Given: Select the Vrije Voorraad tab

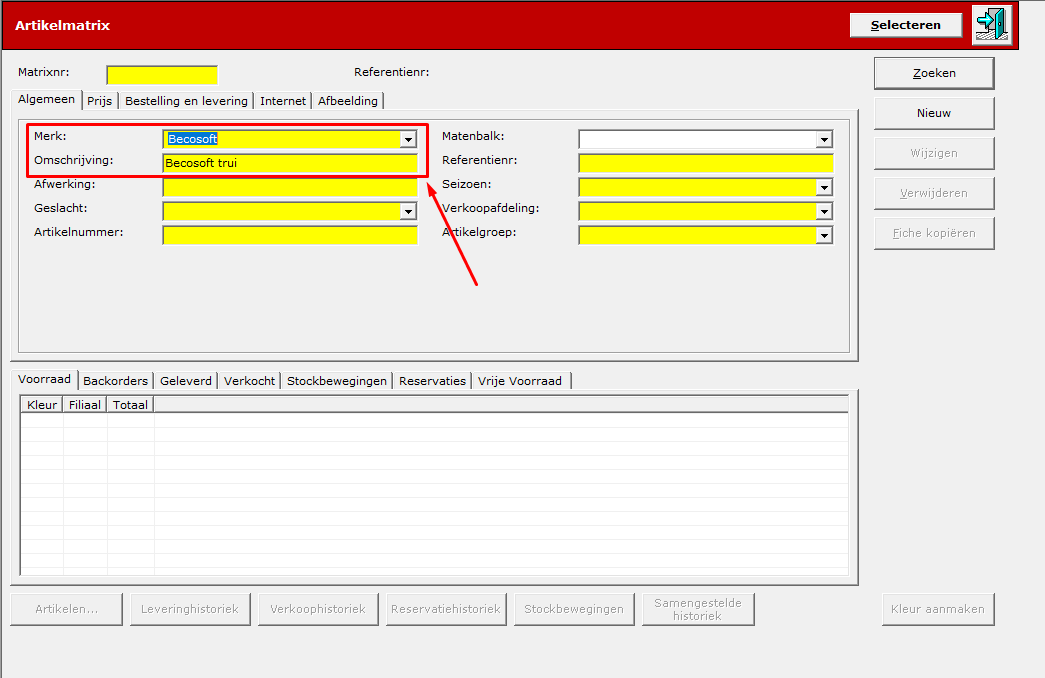Looking at the screenshot, I should coord(520,381).
